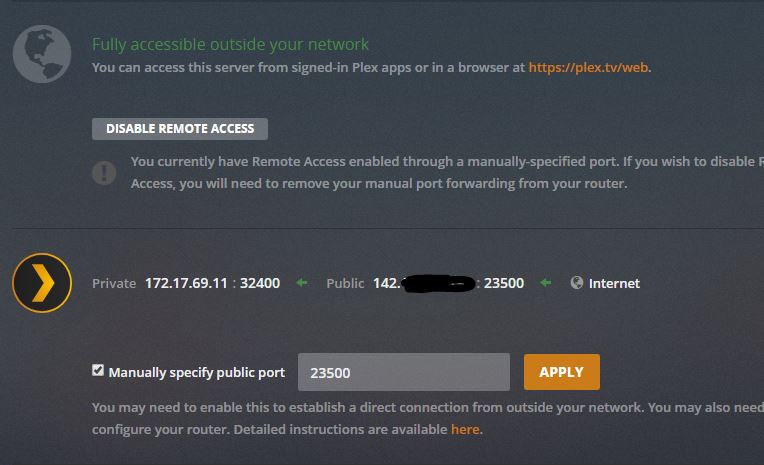Click the Public label text
The width and height of the screenshot is (764, 465).
(x=345, y=283)
